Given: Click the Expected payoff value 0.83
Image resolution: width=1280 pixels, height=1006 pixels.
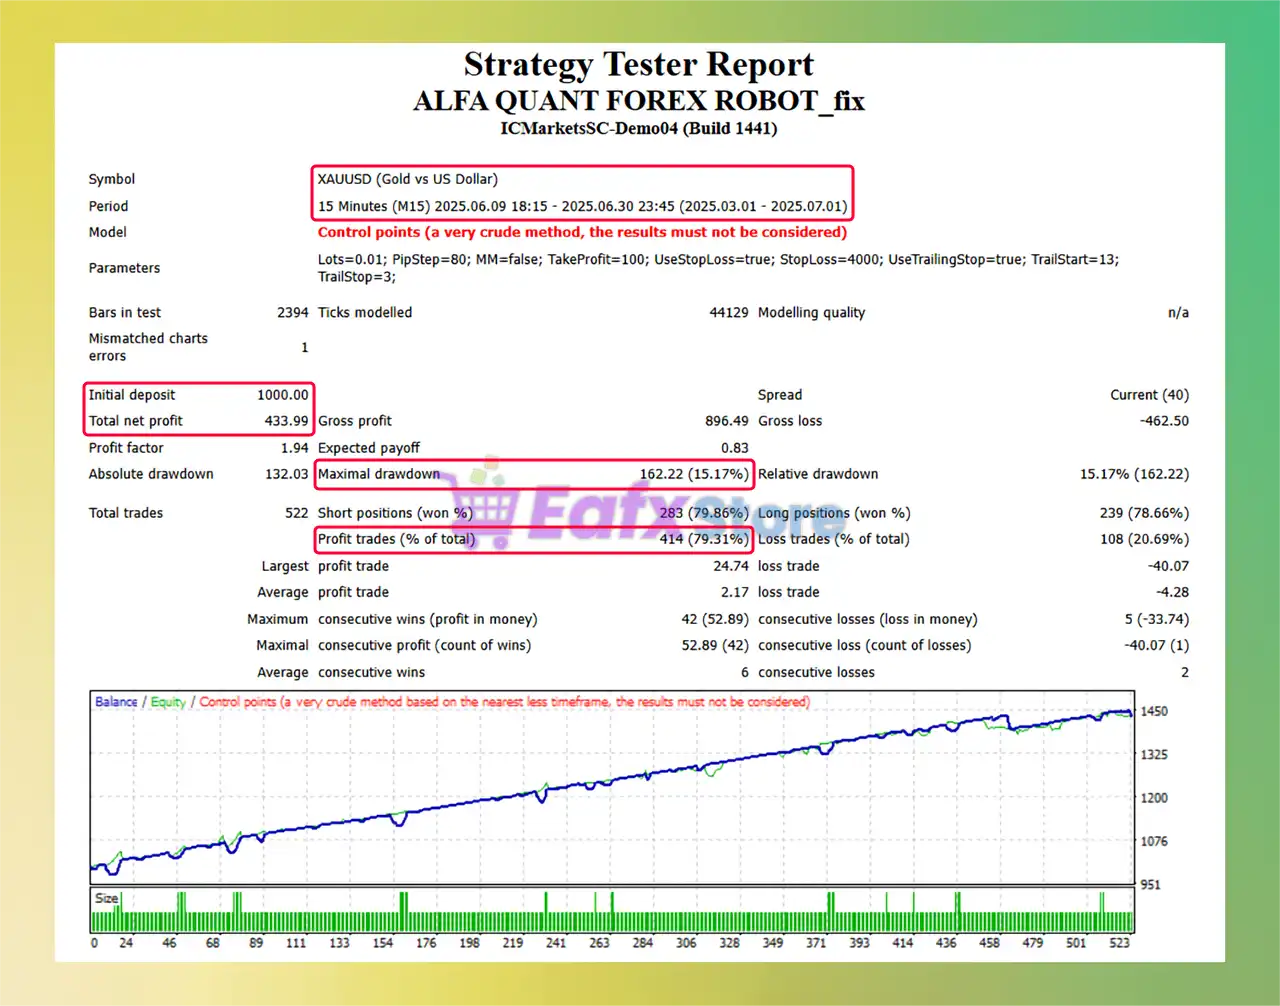Looking at the screenshot, I should (x=734, y=448).
